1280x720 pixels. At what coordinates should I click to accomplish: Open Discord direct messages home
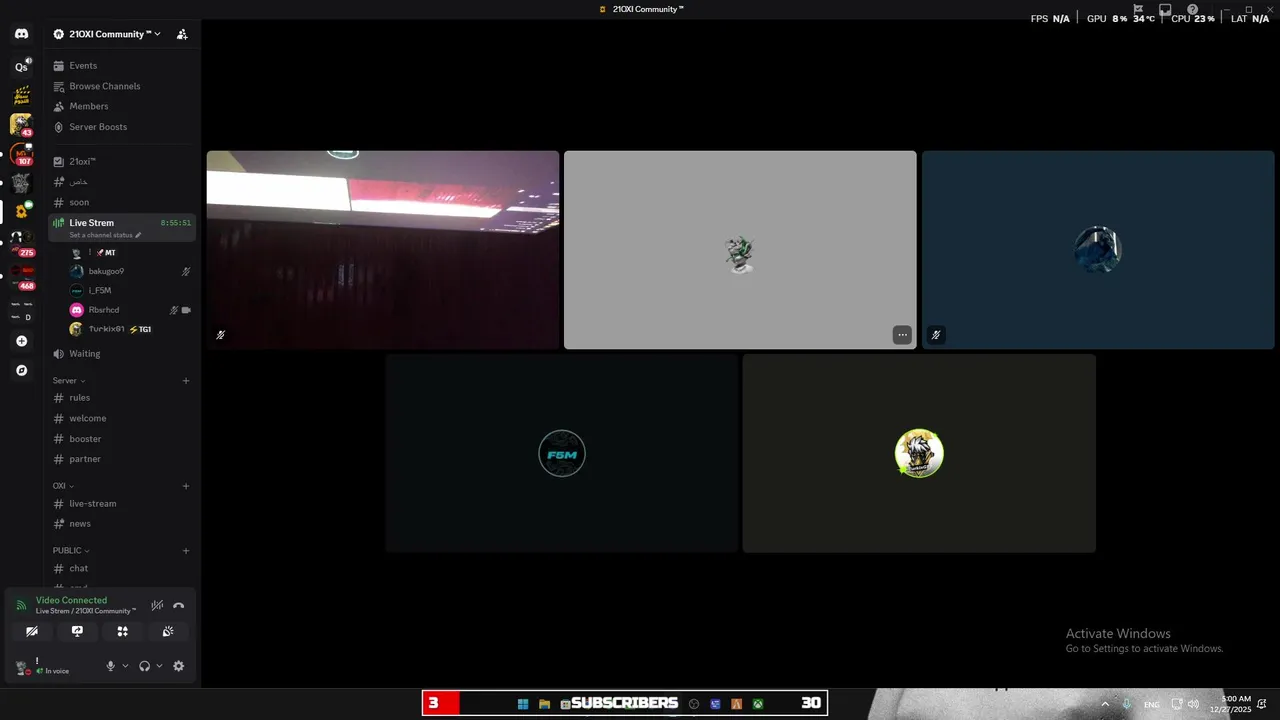click(x=21, y=34)
